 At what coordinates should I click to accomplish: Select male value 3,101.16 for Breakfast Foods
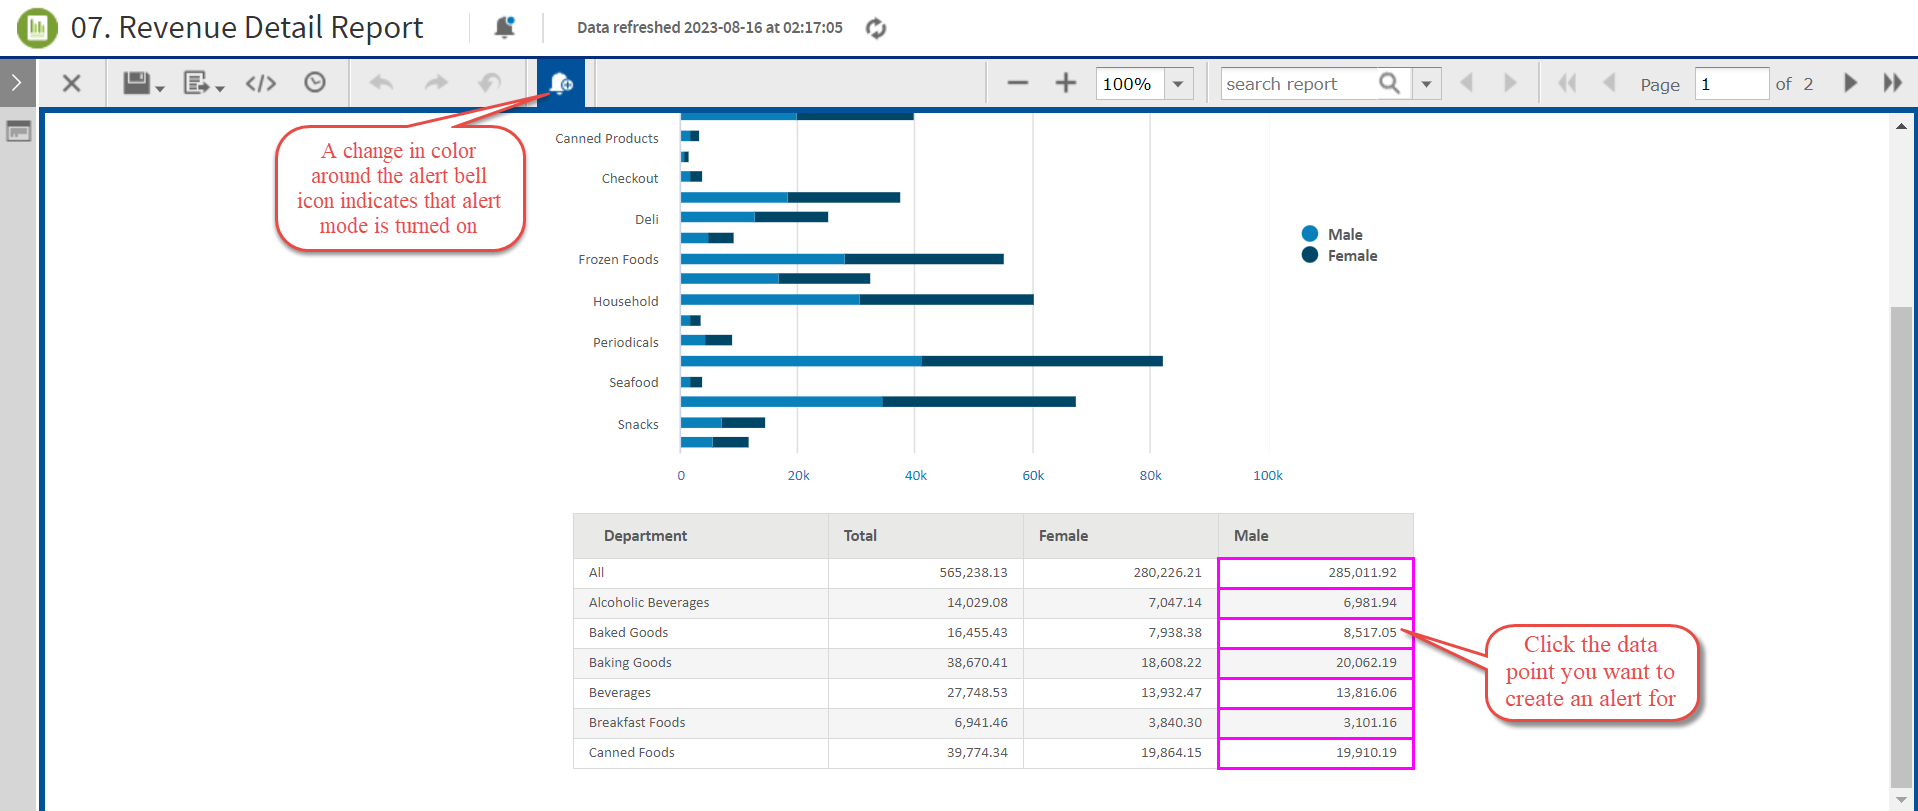point(1316,723)
